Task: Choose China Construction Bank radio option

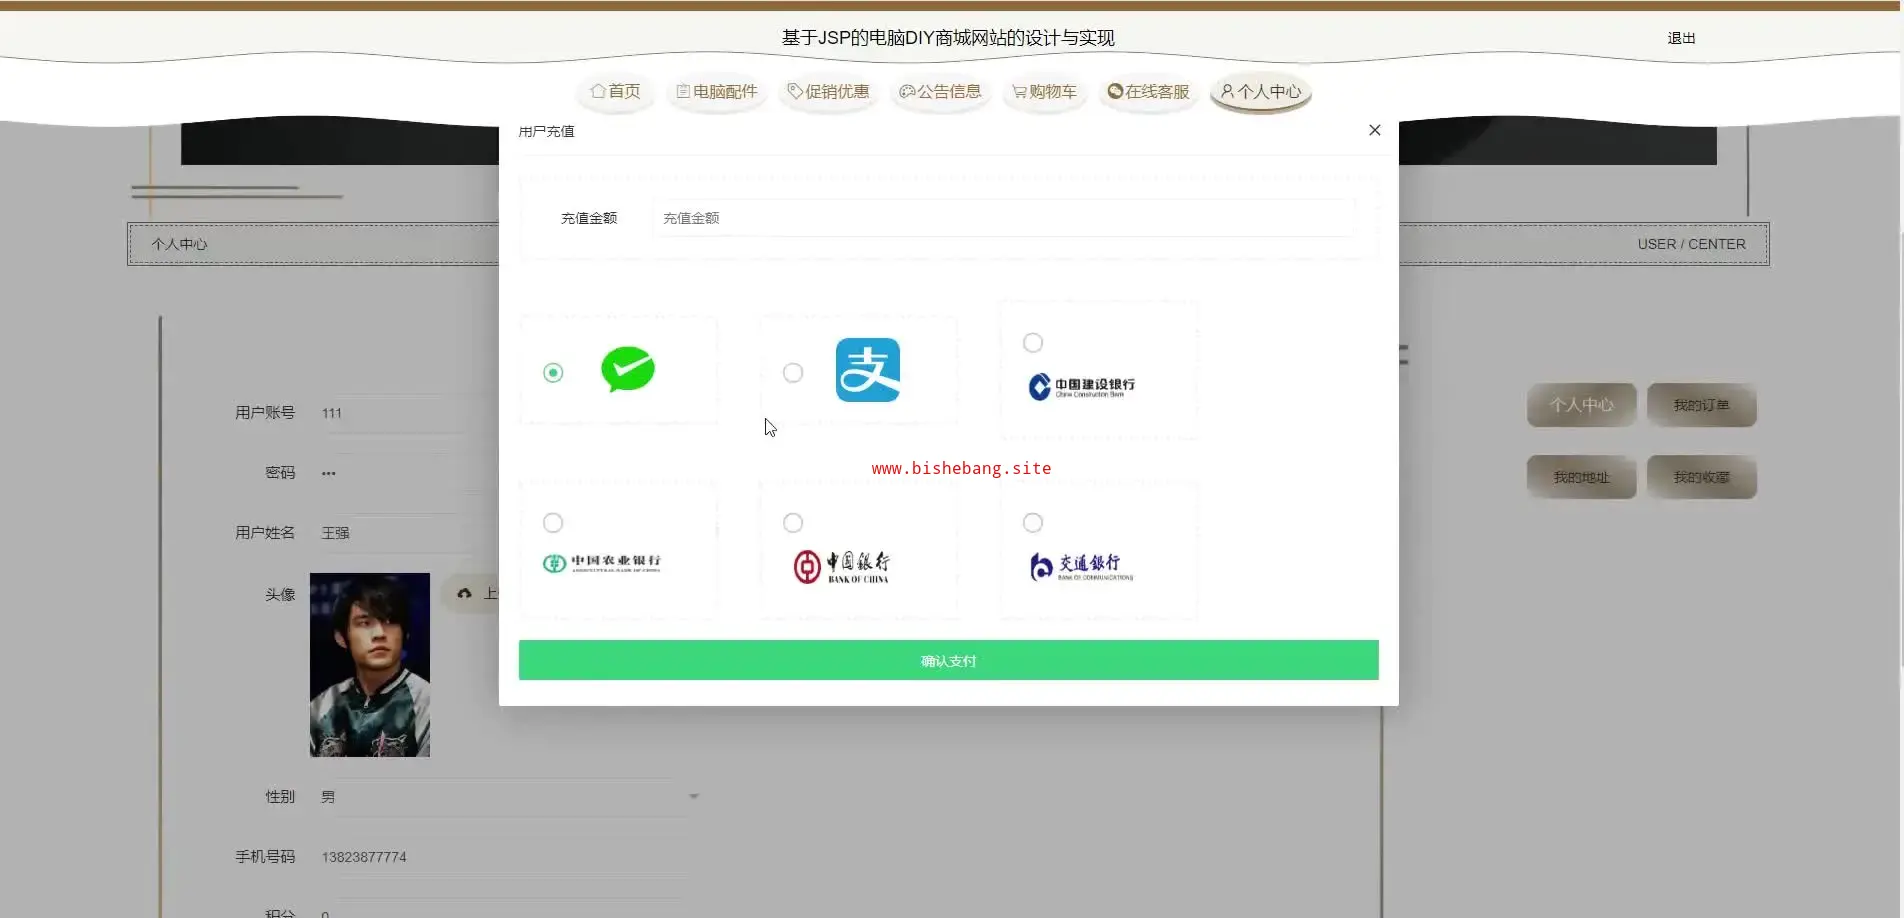Action: pyautogui.click(x=1033, y=343)
